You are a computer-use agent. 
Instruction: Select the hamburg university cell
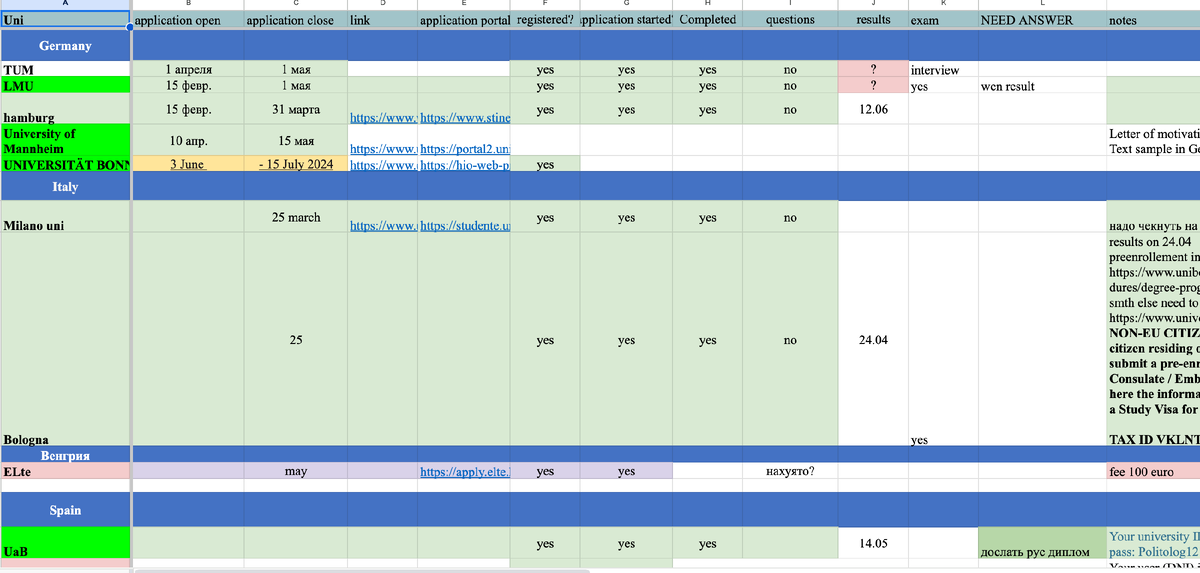coord(66,109)
